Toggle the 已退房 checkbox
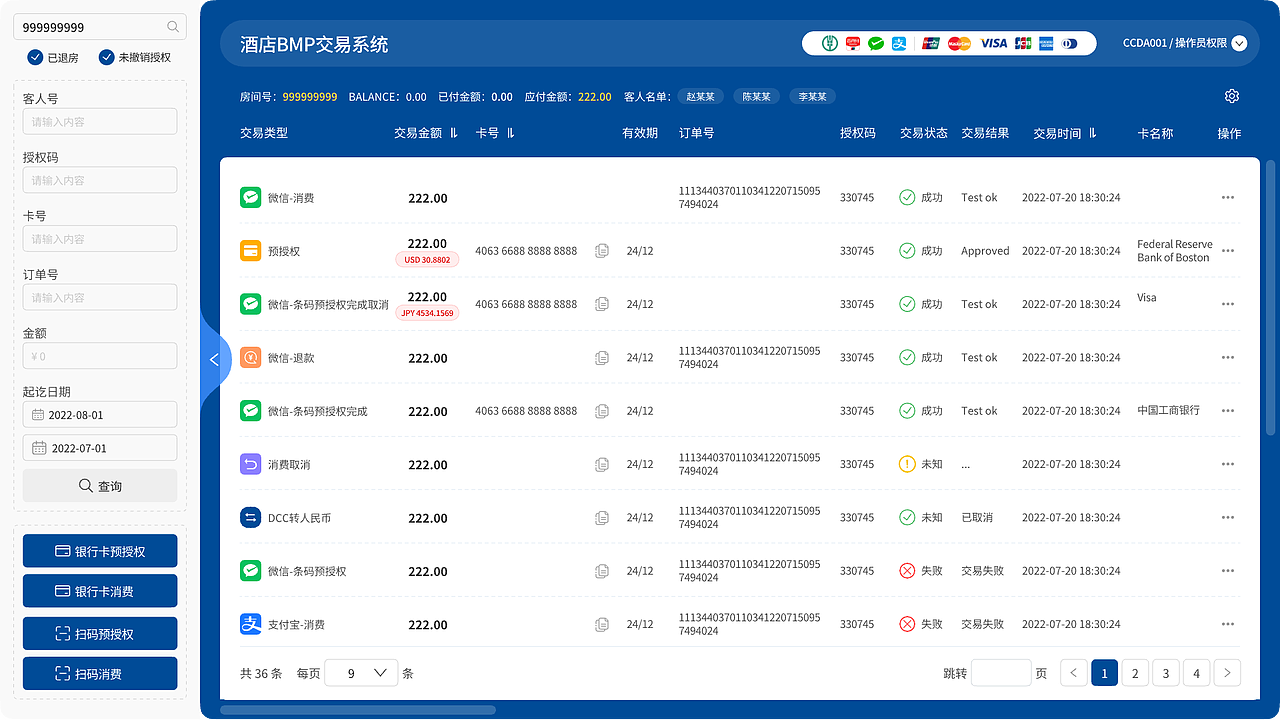 34,58
